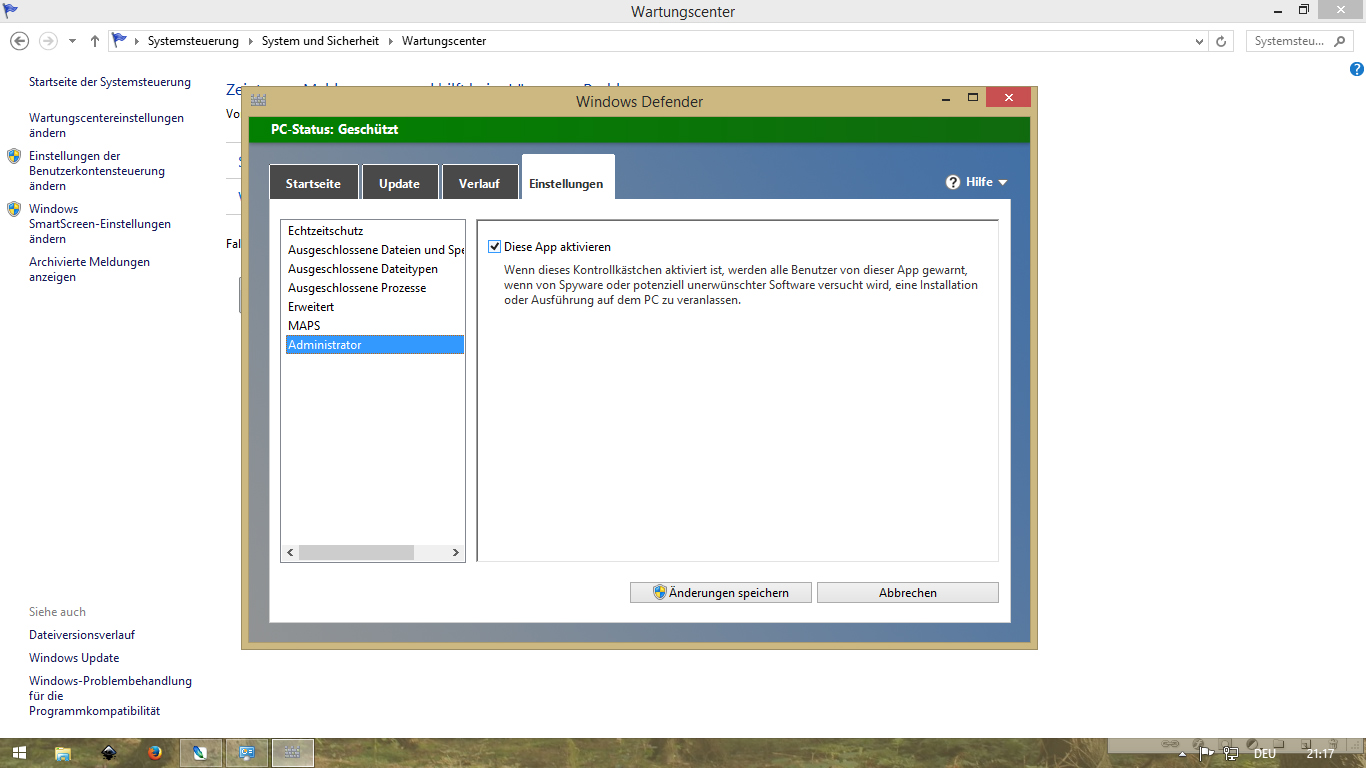1366x768 pixels.
Task: Select Erweitert in the settings list
Action: click(x=374, y=307)
